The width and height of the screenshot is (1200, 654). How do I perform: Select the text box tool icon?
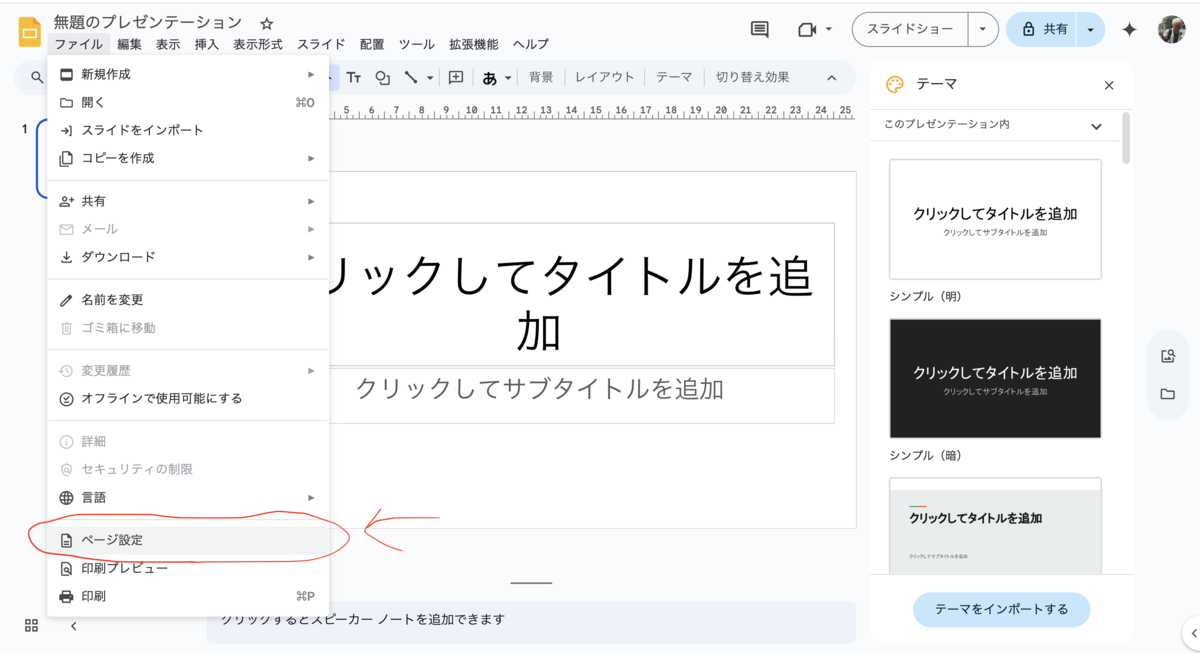pos(353,77)
